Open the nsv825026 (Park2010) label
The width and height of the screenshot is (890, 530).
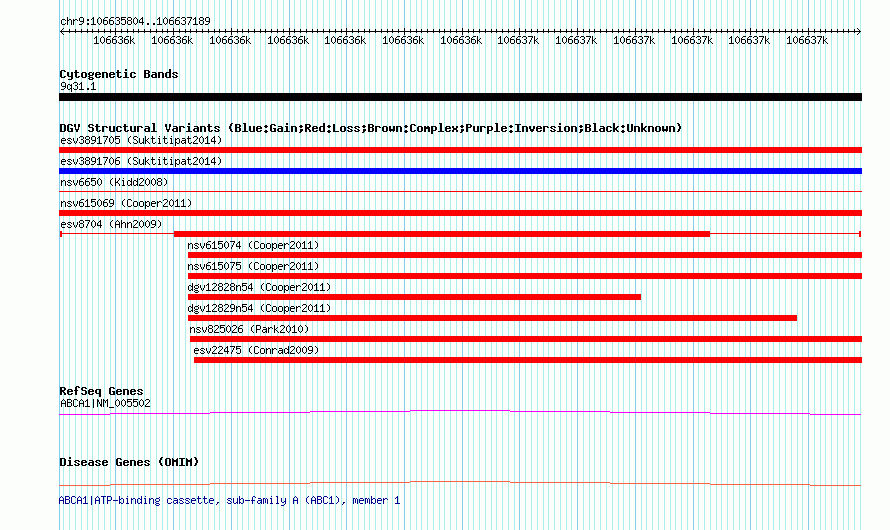[x=249, y=329]
